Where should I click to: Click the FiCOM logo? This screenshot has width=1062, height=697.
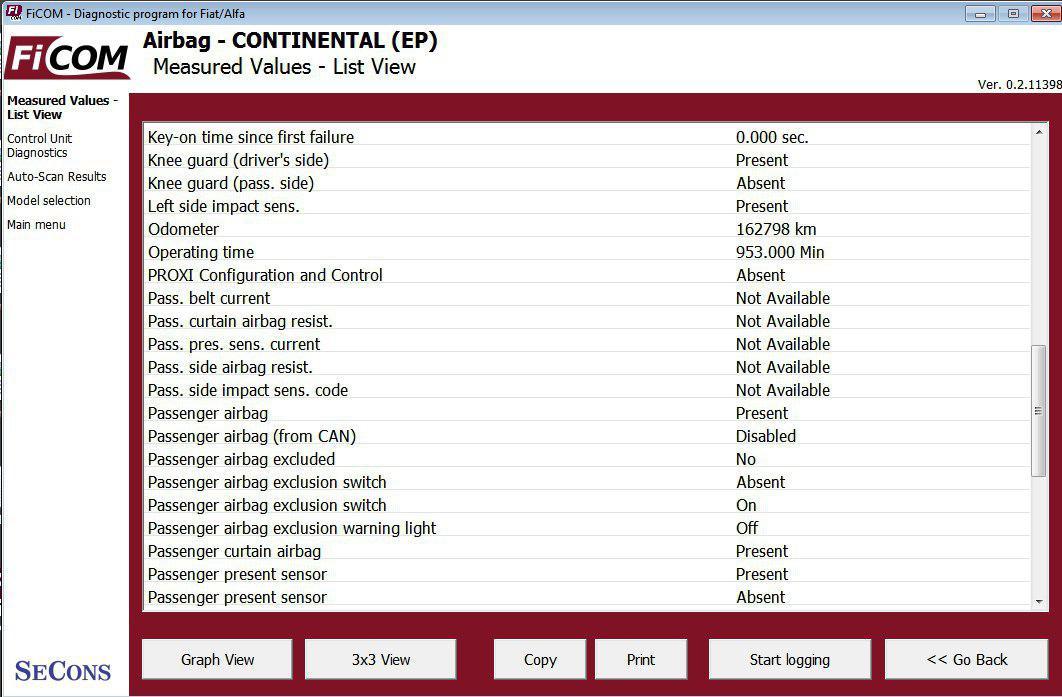66,57
